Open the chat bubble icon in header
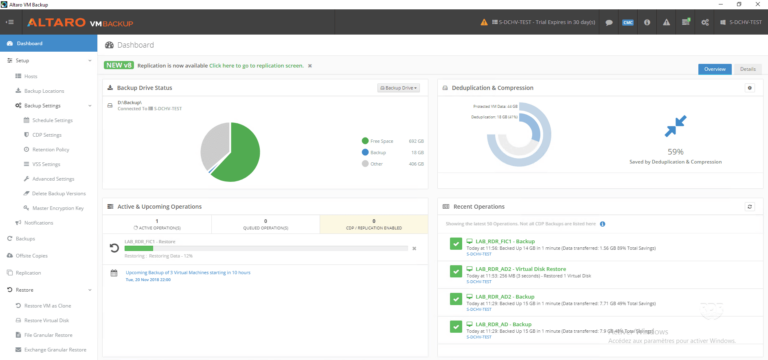768x360 pixels. click(x=609, y=23)
